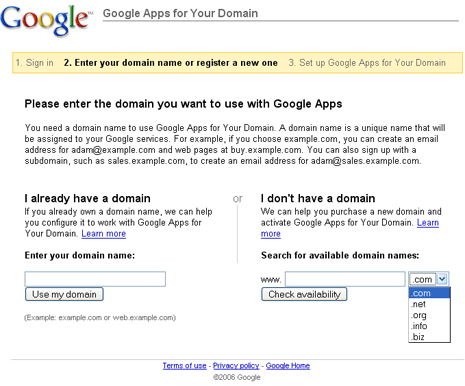The image size is (465, 386).
Task: Focus the Enter your domain name field
Action: pyautogui.click(x=95, y=279)
